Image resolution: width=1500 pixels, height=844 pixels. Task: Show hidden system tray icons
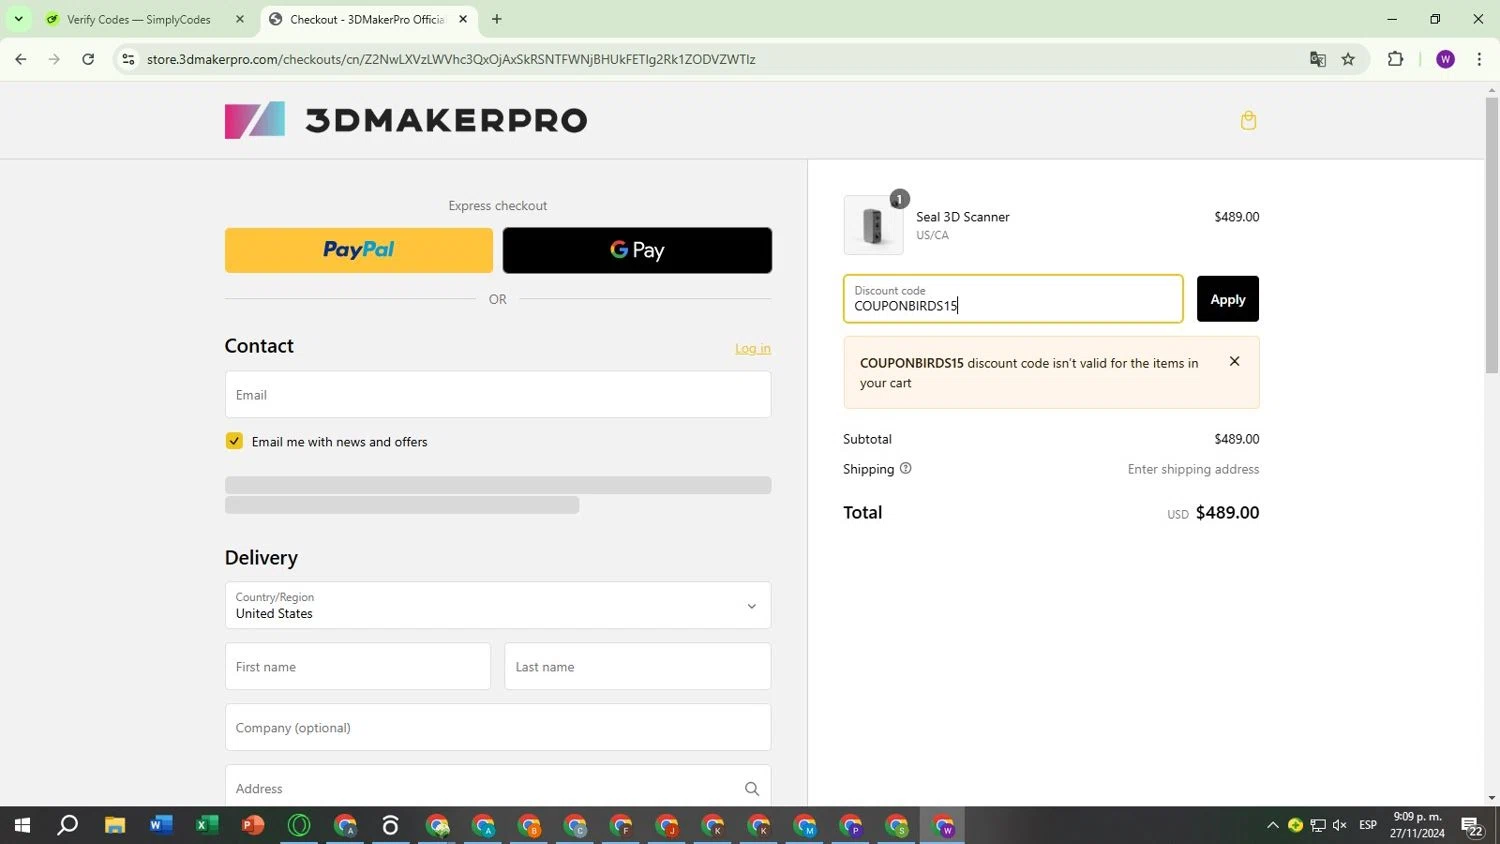click(x=1272, y=825)
